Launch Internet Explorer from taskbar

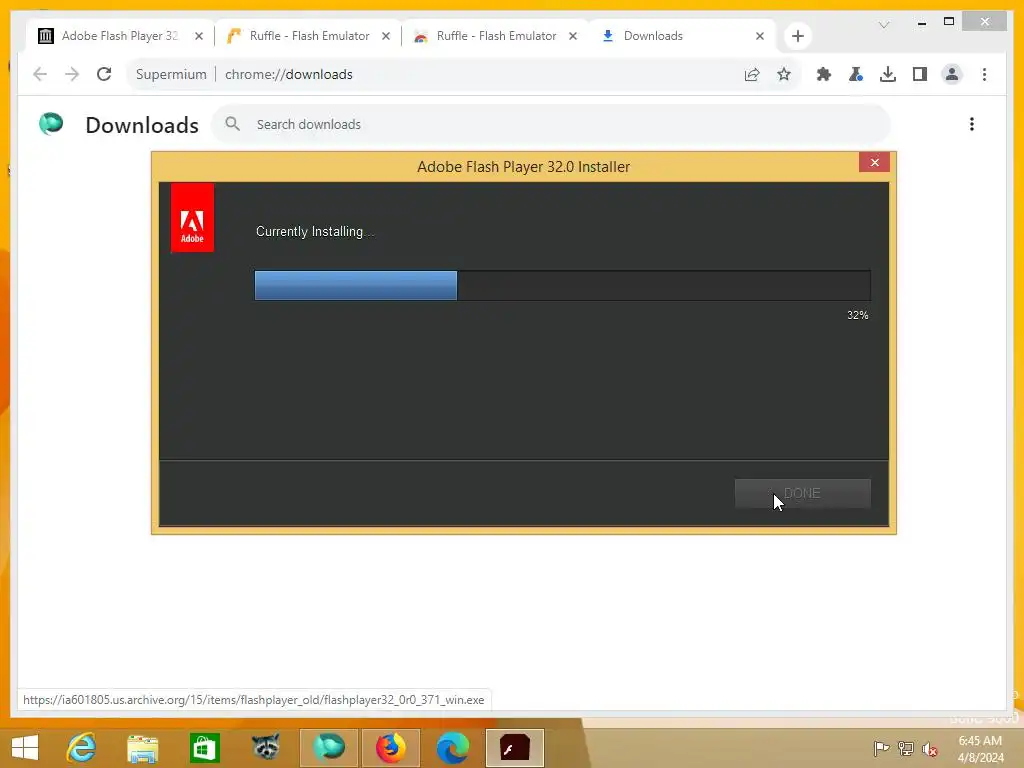coord(82,748)
